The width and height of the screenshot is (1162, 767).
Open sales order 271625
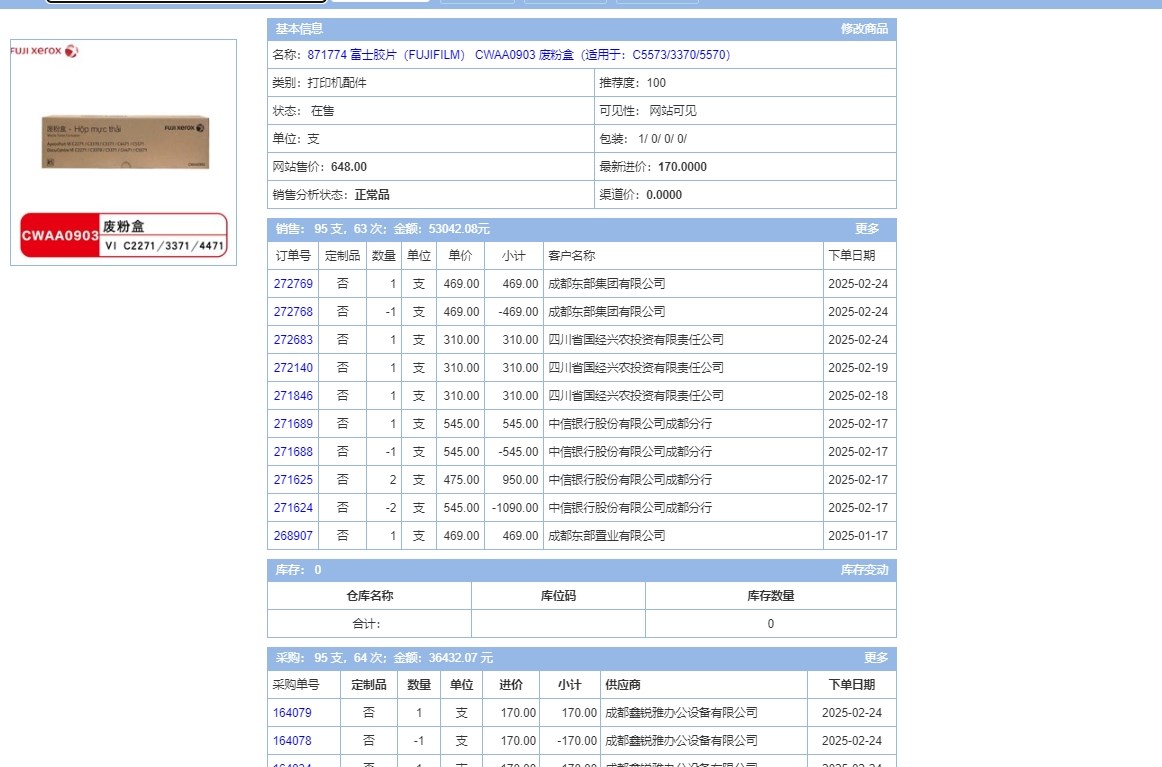coord(293,480)
